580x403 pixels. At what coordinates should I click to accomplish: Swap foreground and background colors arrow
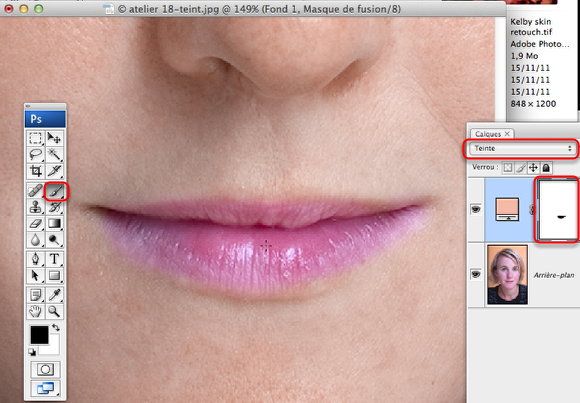point(56,328)
